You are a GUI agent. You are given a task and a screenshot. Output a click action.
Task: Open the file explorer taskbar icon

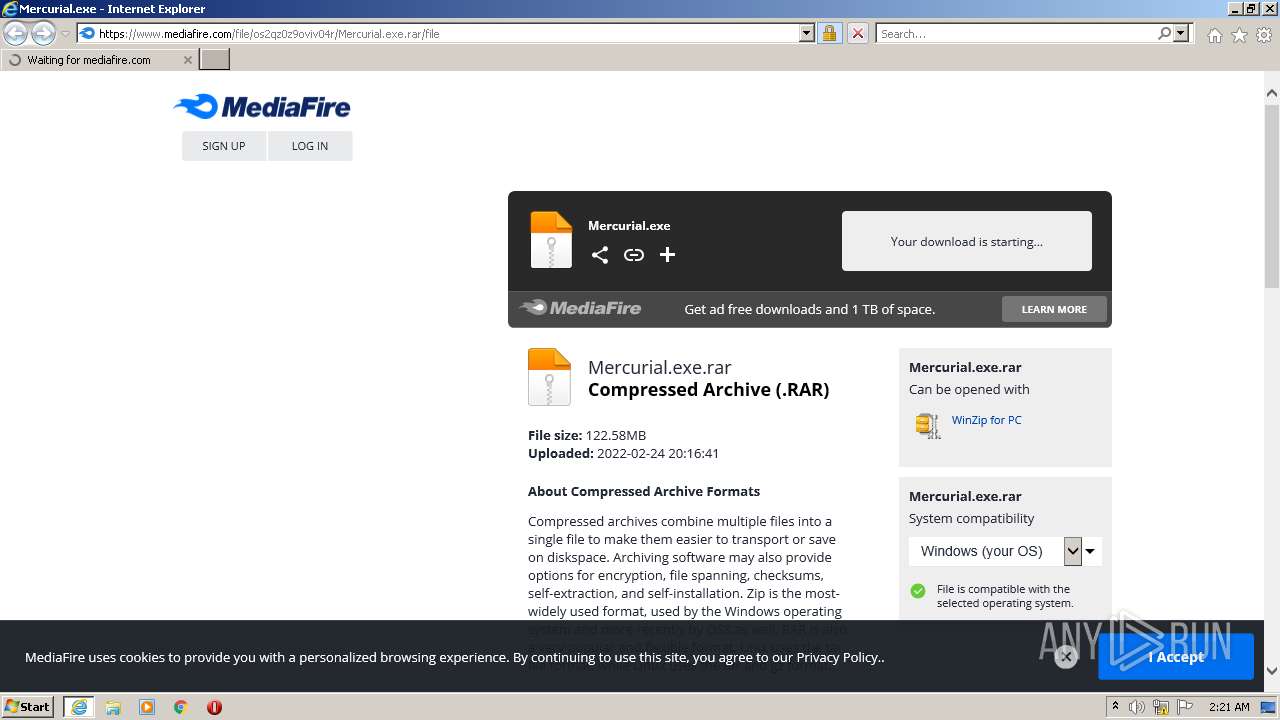click(113, 707)
